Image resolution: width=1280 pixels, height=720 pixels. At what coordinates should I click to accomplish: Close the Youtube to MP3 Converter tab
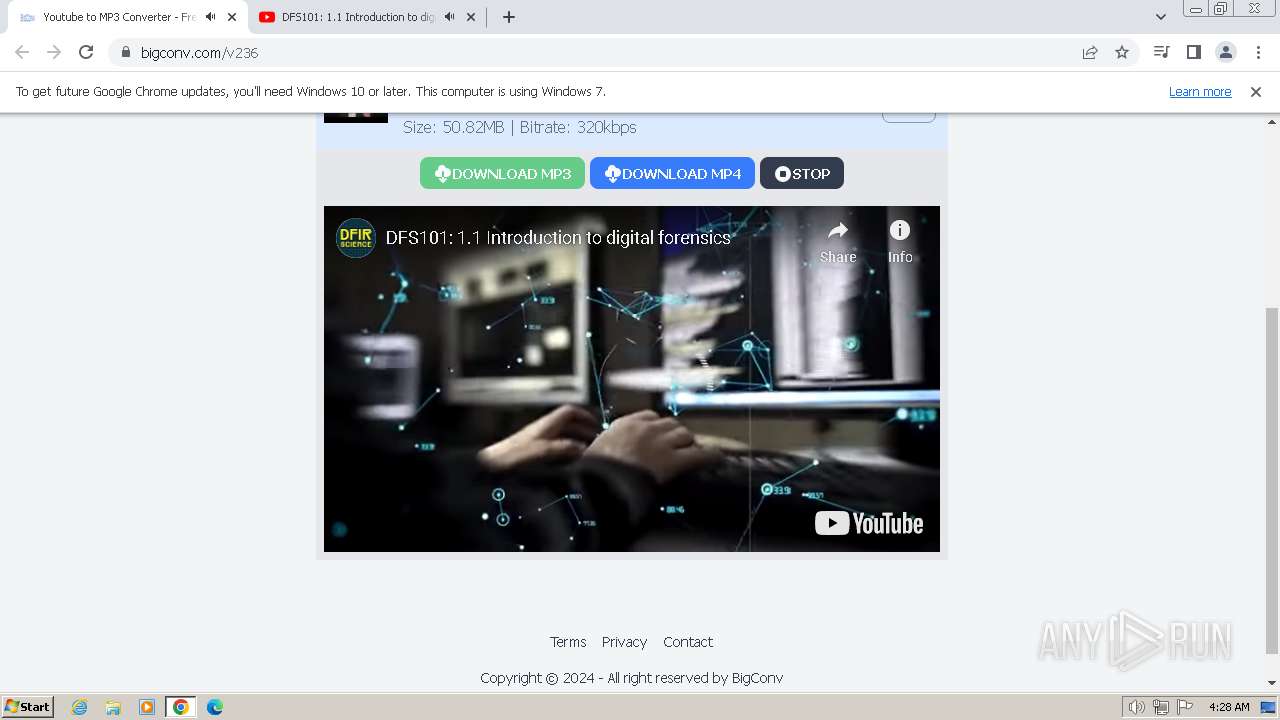click(232, 17)
